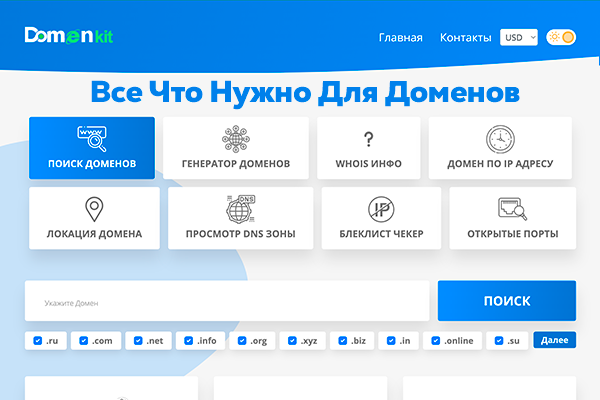The image size is (600, 400).
Task: Uncheck the .ru domain checkbox
Action: tap(38, 341)
